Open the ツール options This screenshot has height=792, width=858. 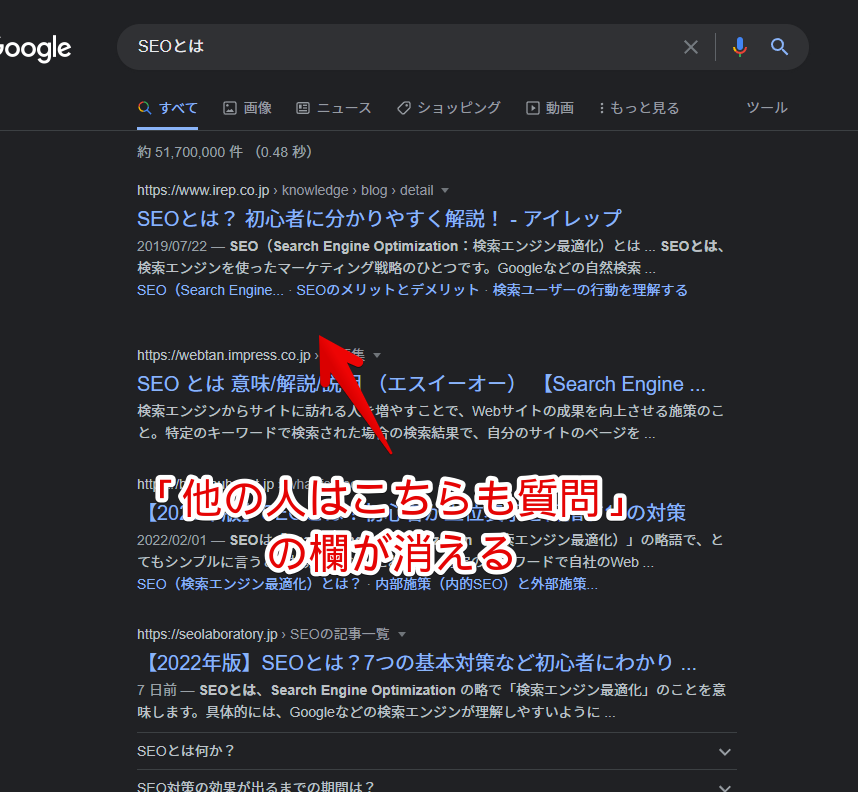pyautogui.click(x=767, y=108)
